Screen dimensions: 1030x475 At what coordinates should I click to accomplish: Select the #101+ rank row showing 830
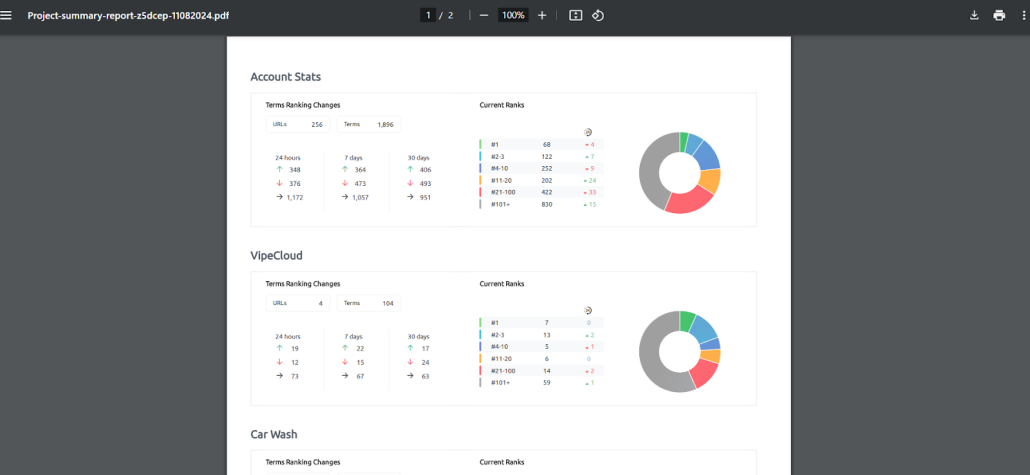coord(541,204)
